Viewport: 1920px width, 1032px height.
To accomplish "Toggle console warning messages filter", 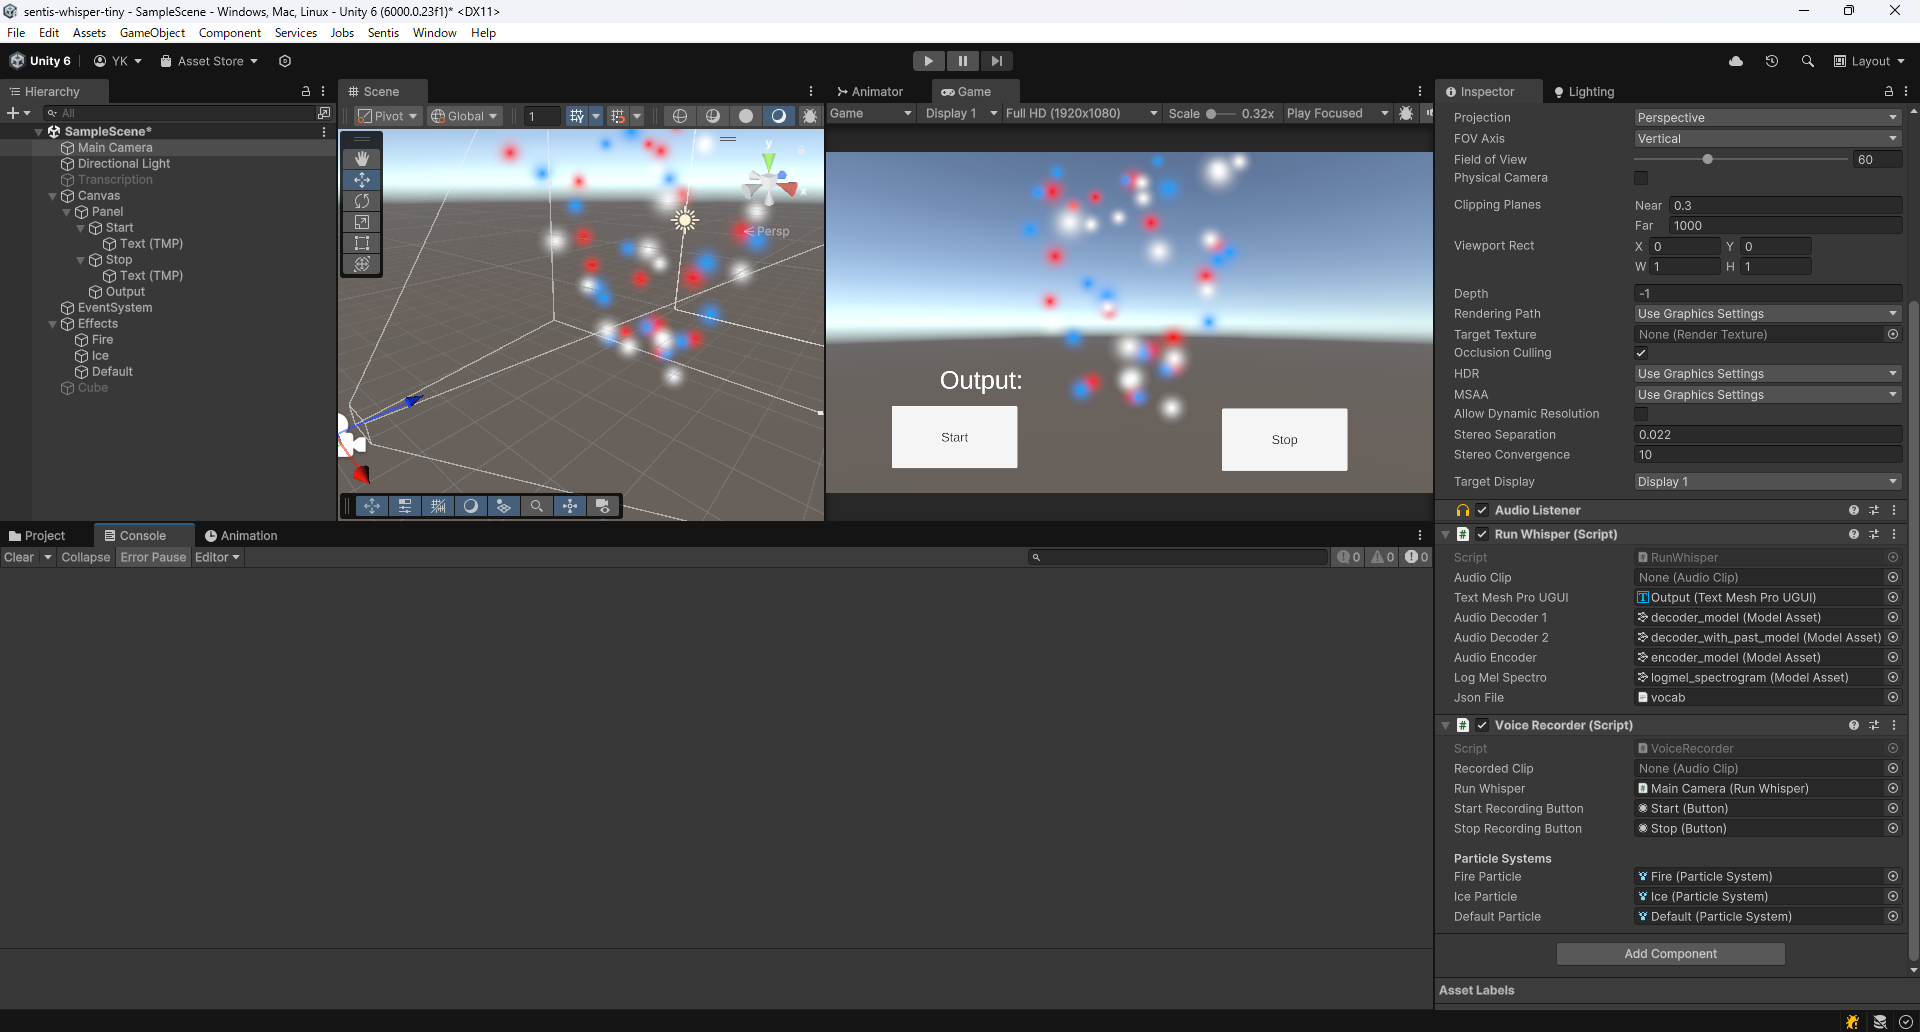I will [1383, 557].
